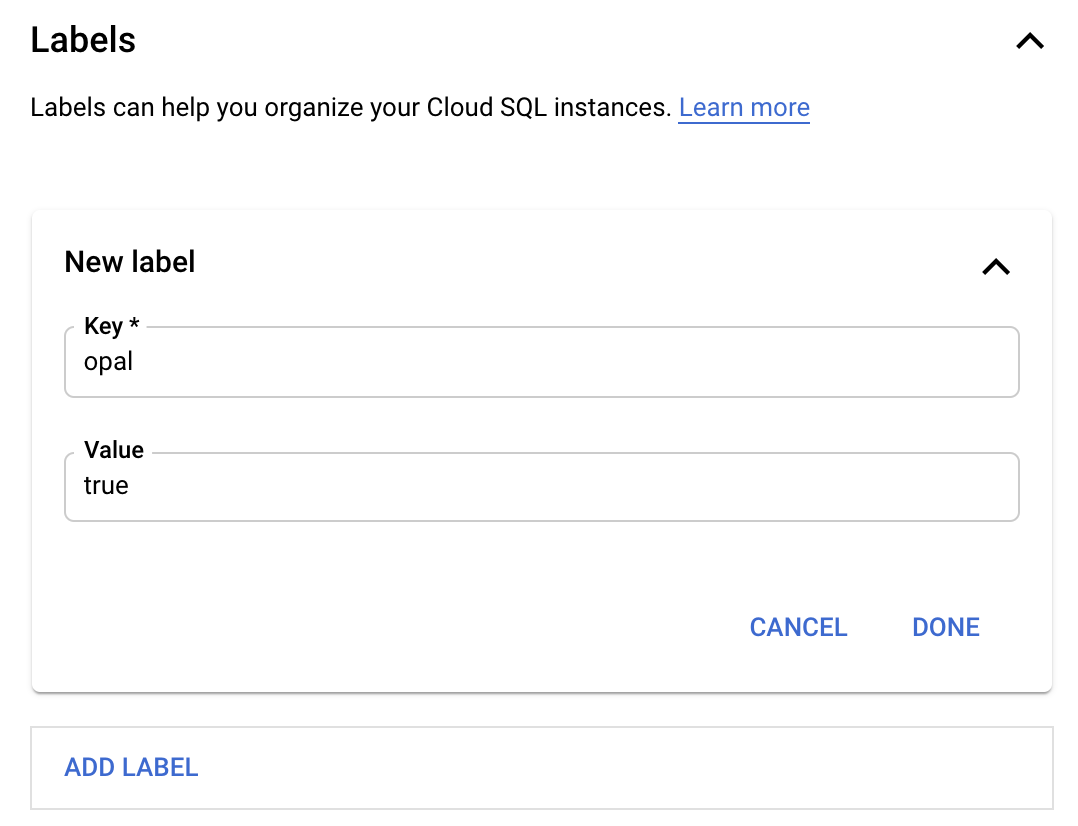Click the Key field's floating label
The width and height of the screenshot is (1078, 826).
pos(103,326)
